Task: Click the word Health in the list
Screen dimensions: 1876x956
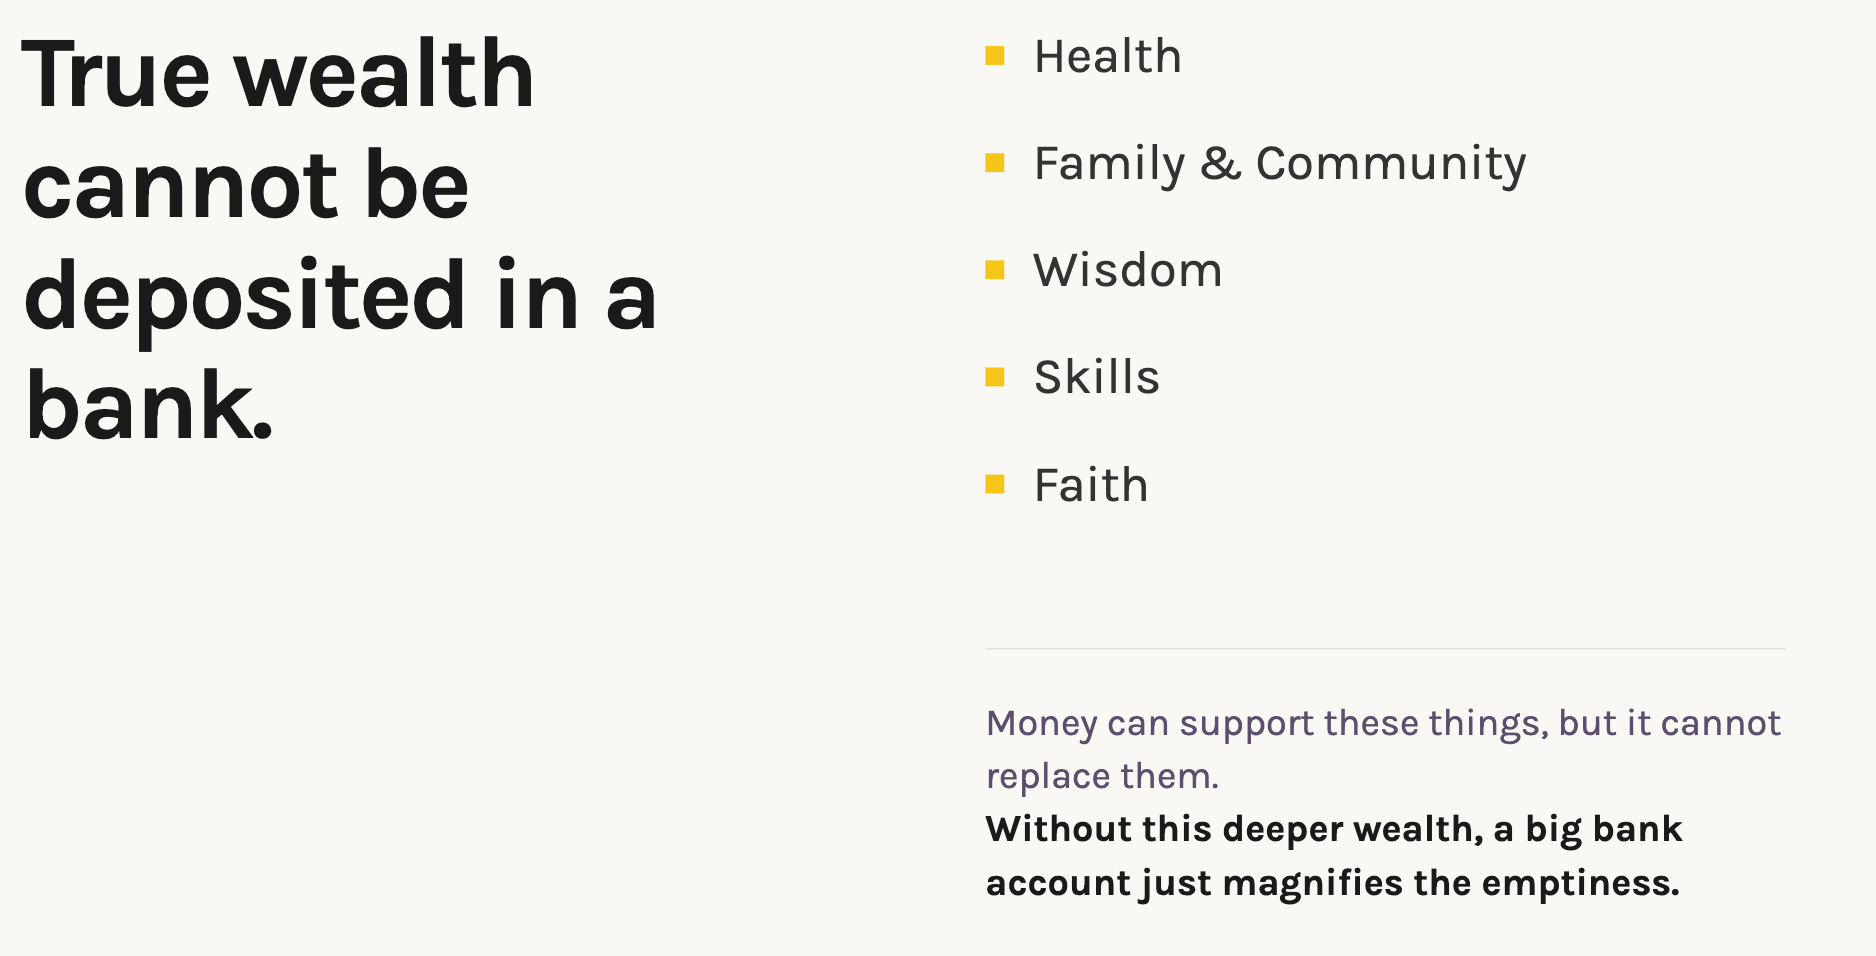Action: click(1108, 56)
